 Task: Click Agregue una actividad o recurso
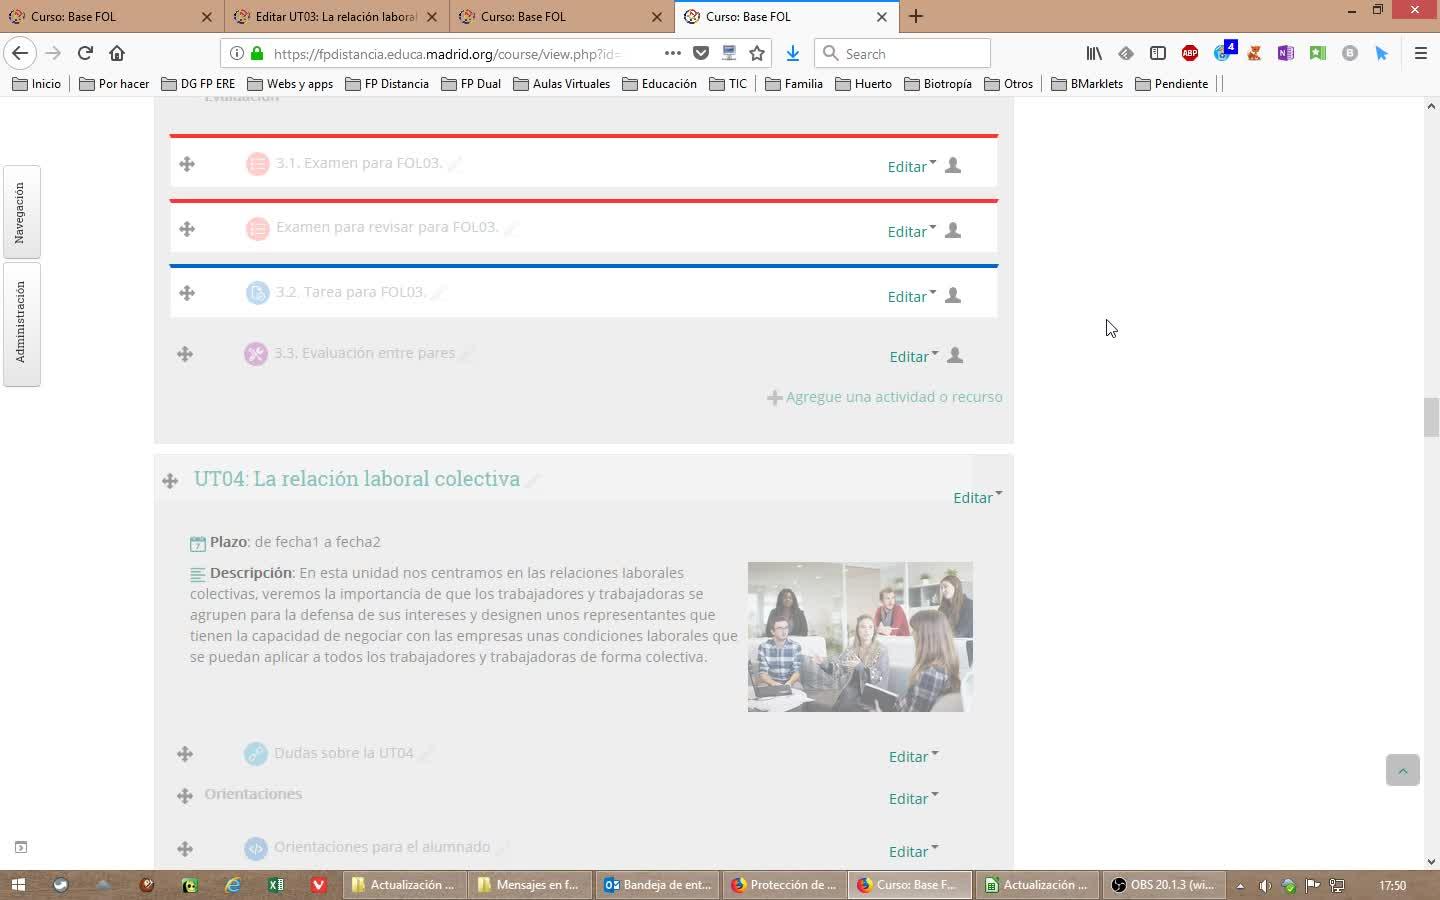(885, 397)
